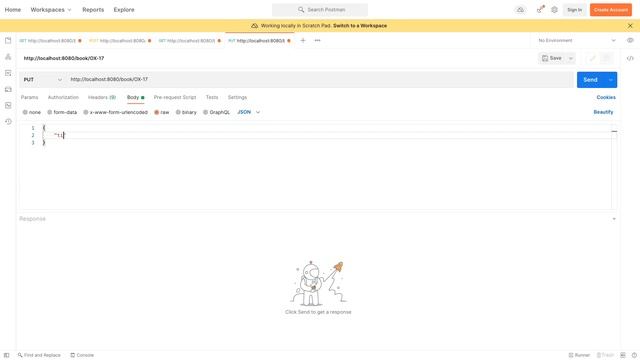Viewport: 640px width, 360px height.
Task: Open Monitors panel in the sidebar
Action: pyautogui.click(x=8, y=105)
